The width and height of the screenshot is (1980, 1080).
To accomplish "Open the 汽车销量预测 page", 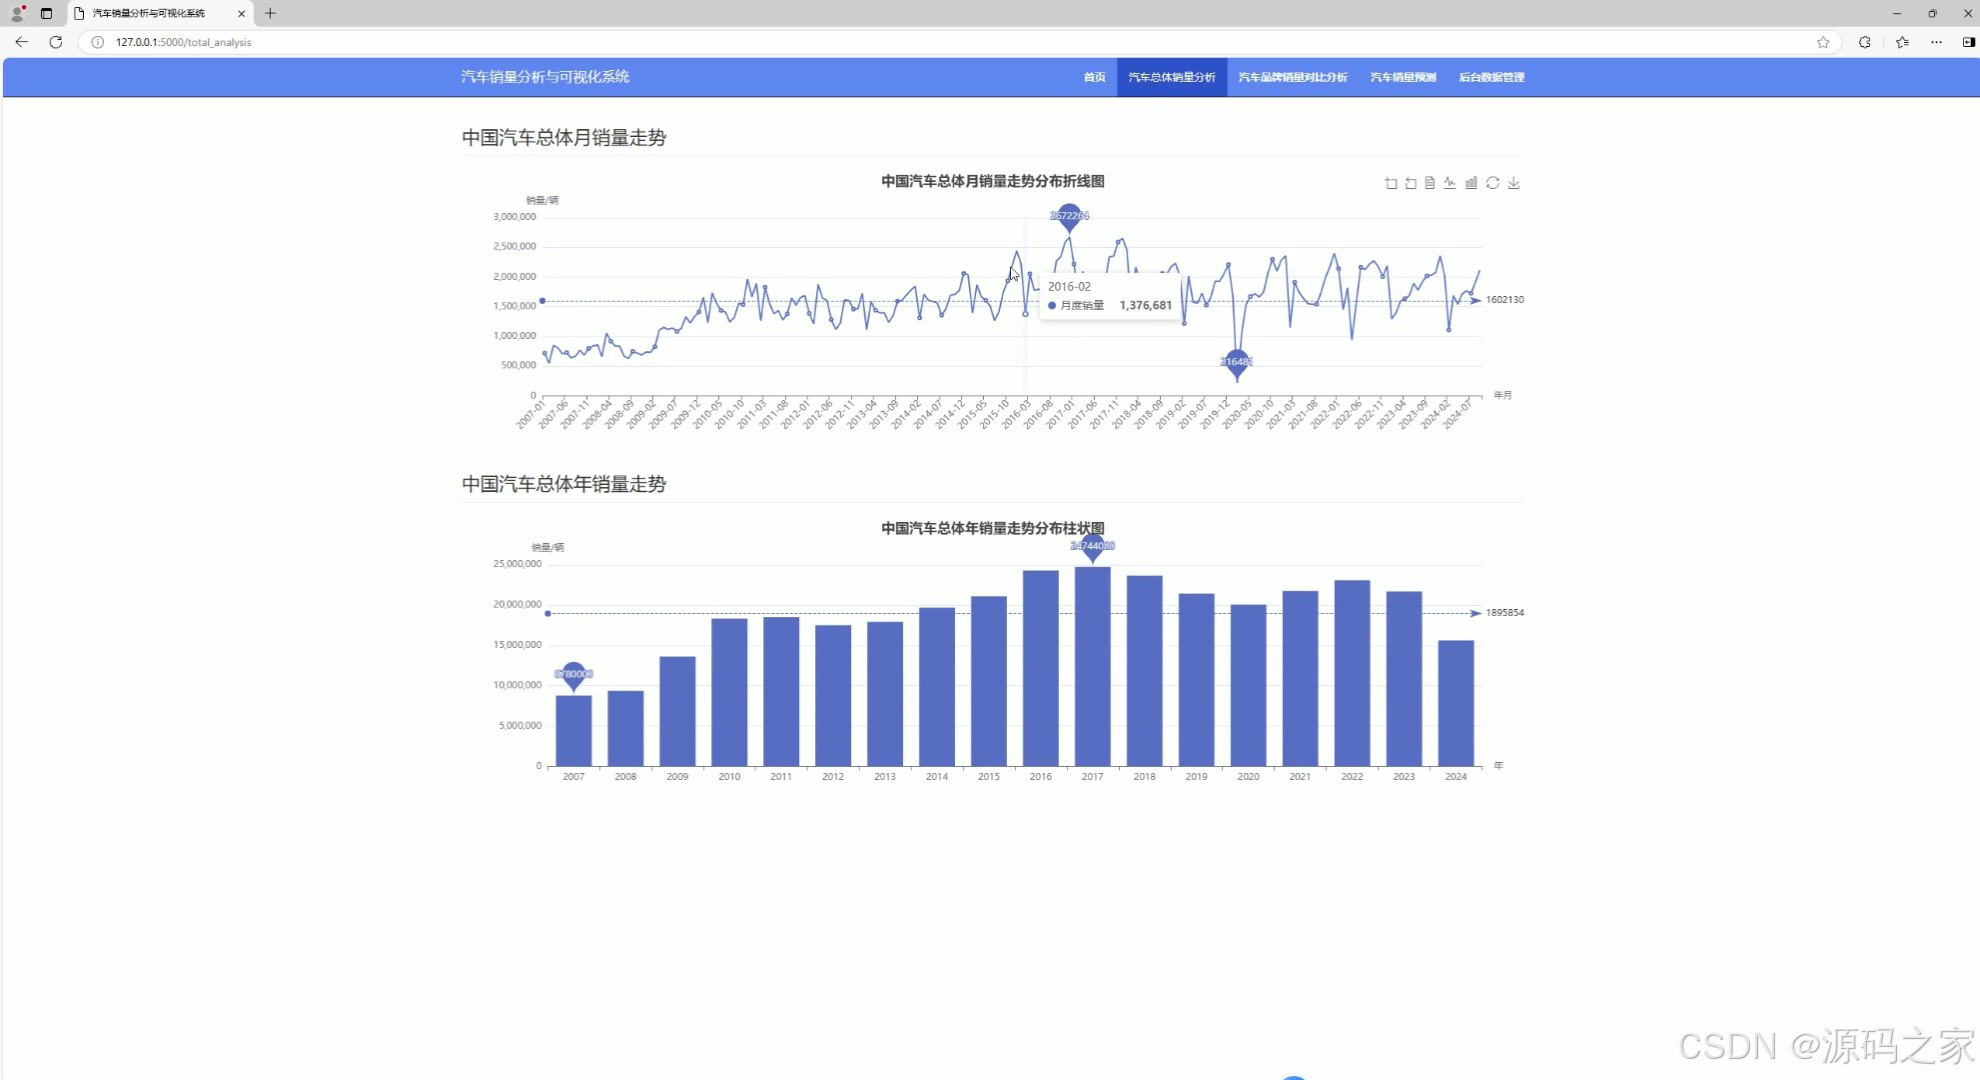I will [x=1402, y=77].
